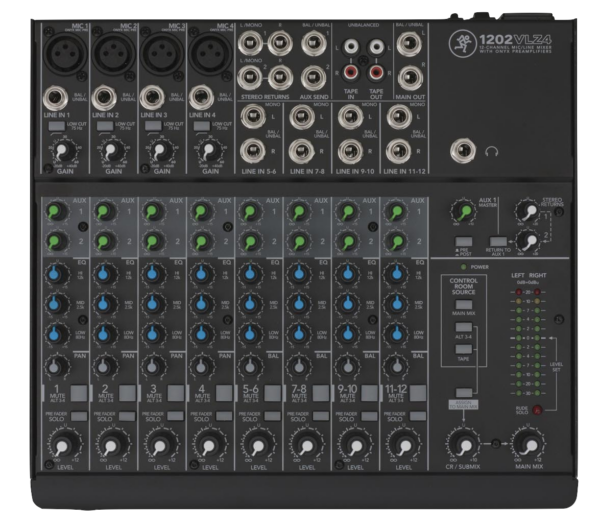Select MAIN MIX control room source
Viewport: 600px width, 526px height.
point(463,305)
